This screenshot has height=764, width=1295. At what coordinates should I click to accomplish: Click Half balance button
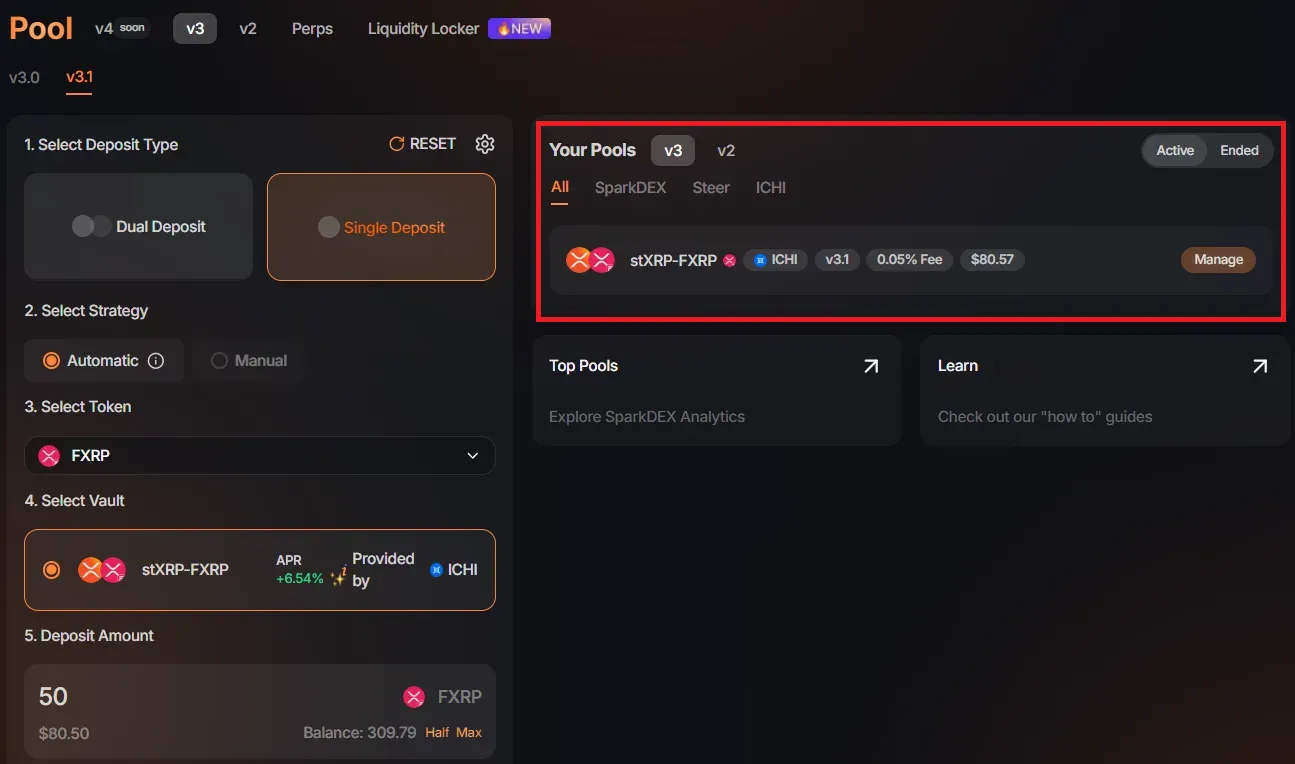click(437, 733)
